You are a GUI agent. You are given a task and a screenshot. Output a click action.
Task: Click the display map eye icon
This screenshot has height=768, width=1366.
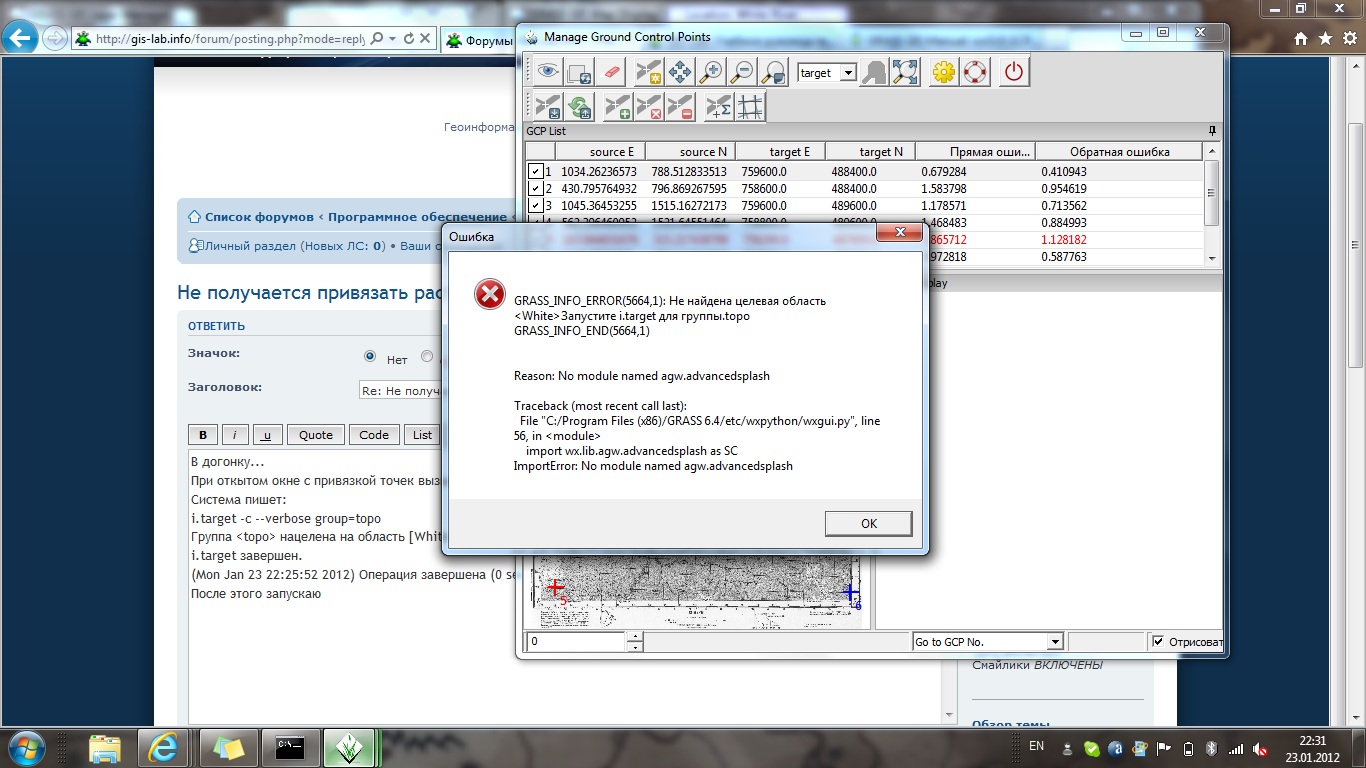pos(547,72)
